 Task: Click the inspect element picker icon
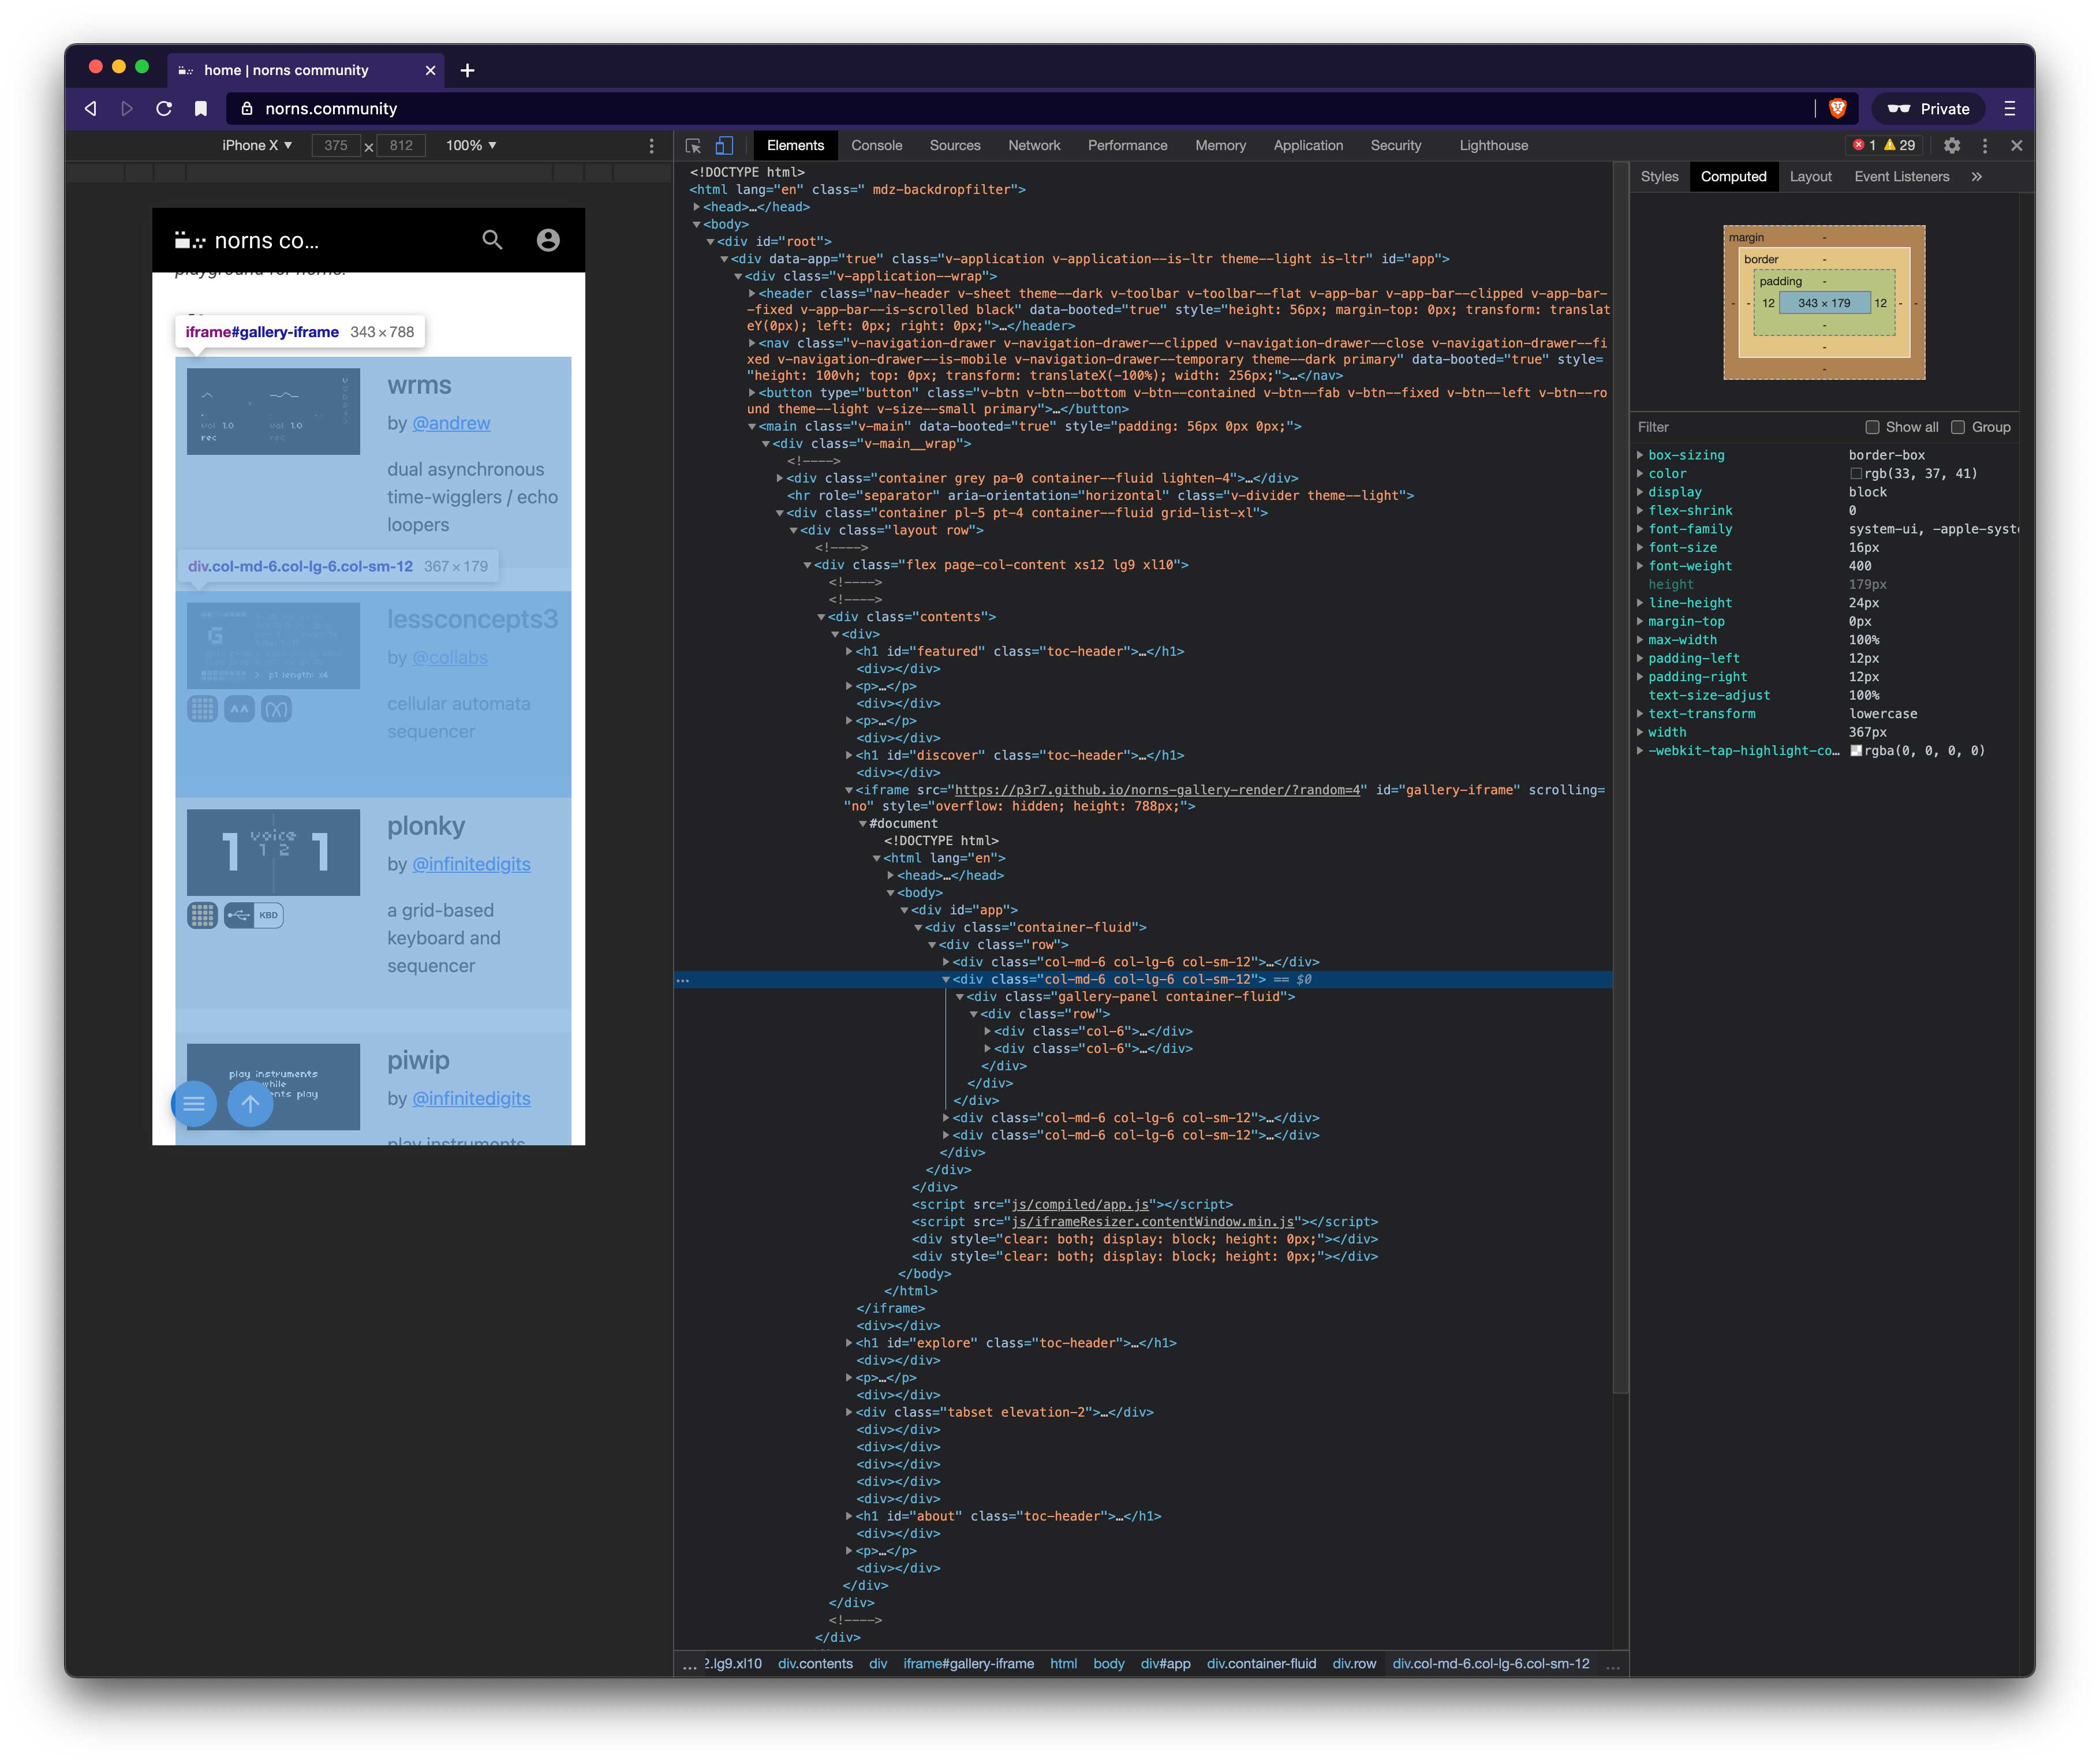[693, 146]
